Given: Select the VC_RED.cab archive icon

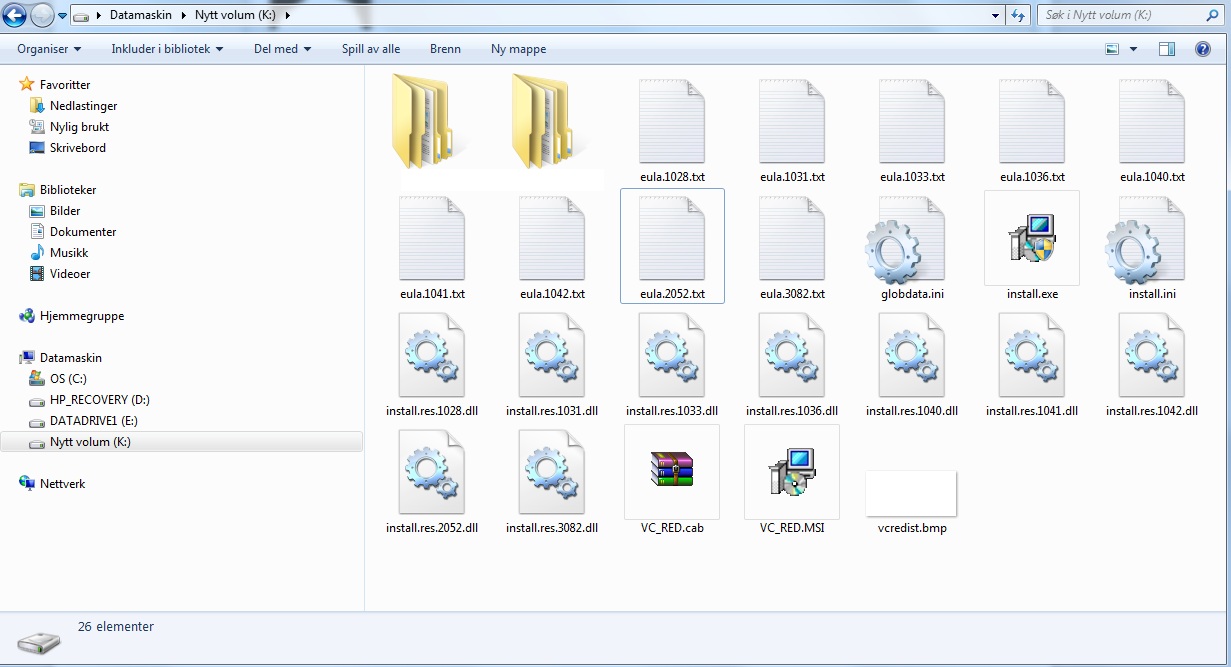Looking at the screenshot, I should (x=672, y=471).
